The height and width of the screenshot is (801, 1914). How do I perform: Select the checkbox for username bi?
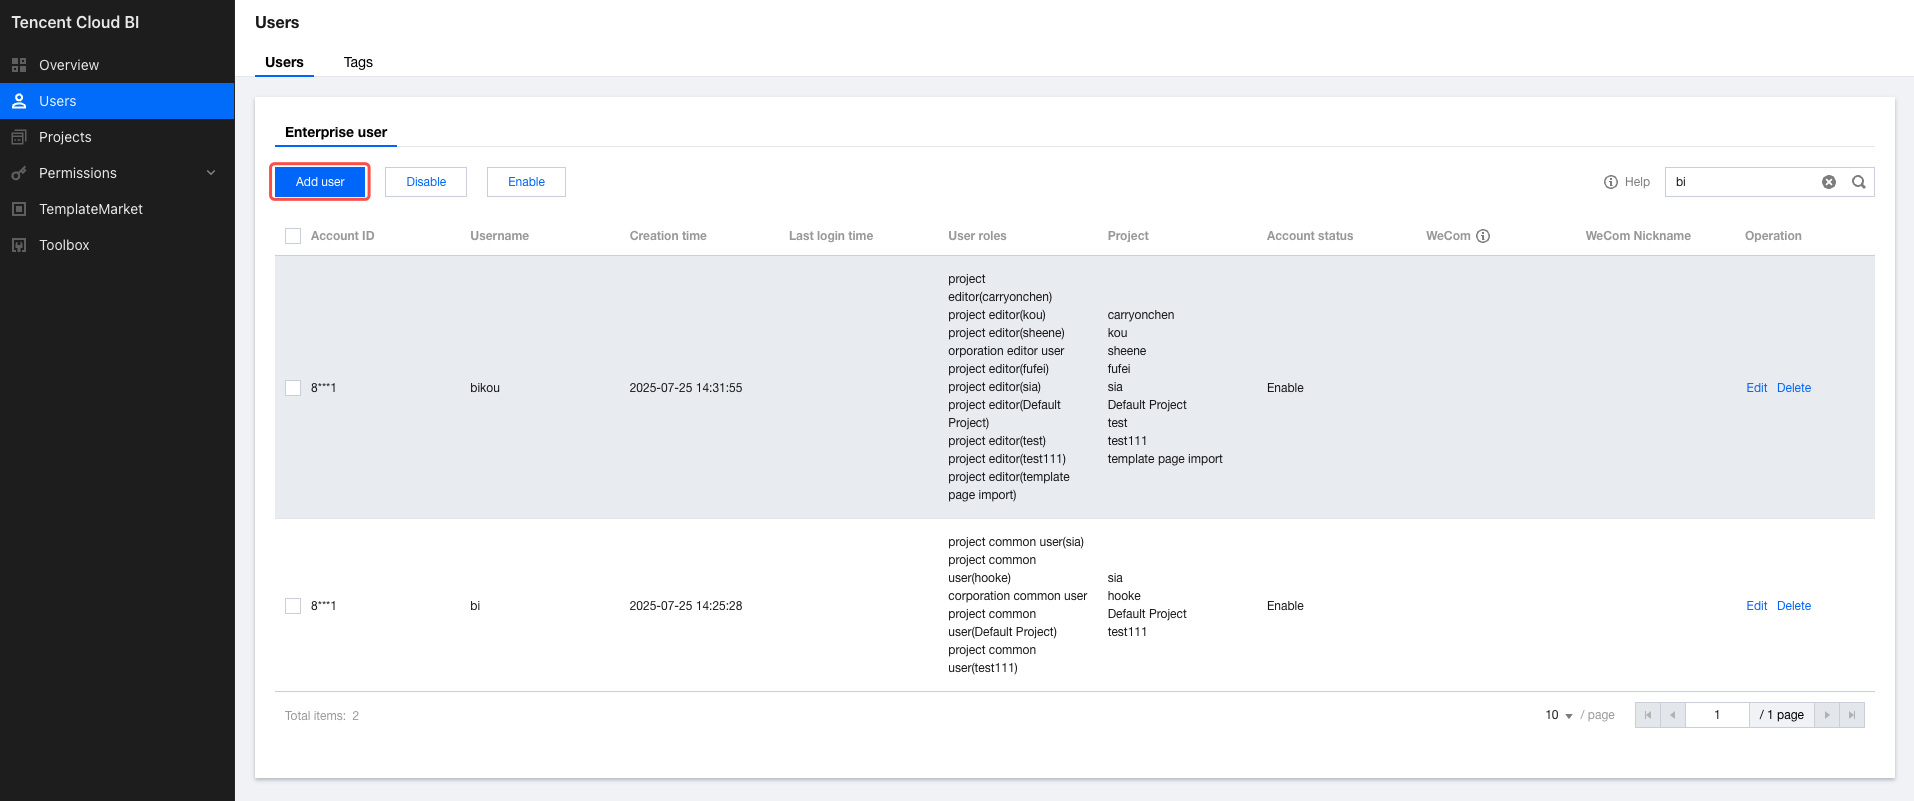(x=293, y=606)
